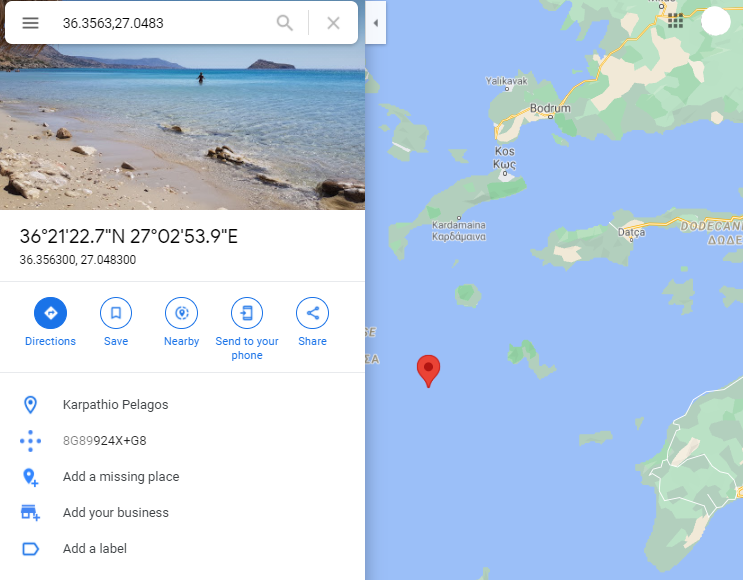This screenshot has width=743, height=580.
Task: Click the search magnifier icon
Action: pyautogui.click(x=284, y=23)
